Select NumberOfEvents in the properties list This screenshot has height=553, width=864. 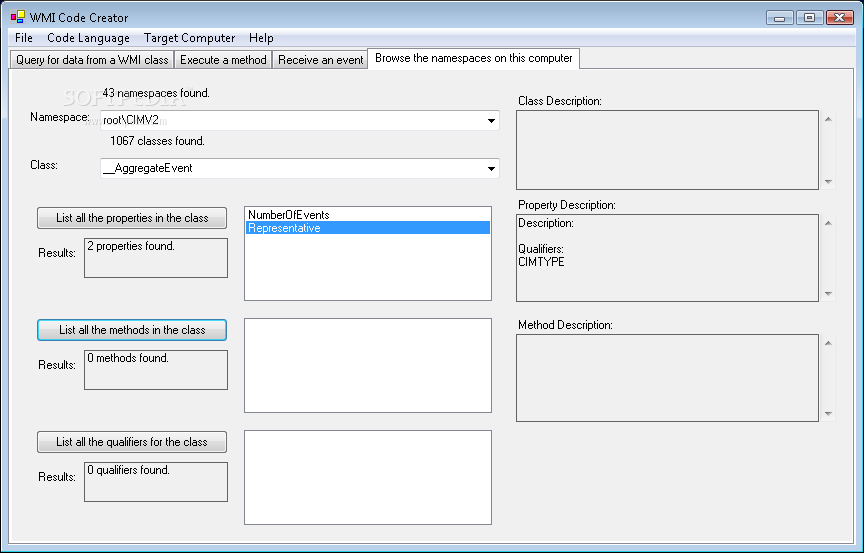[368, 215]
